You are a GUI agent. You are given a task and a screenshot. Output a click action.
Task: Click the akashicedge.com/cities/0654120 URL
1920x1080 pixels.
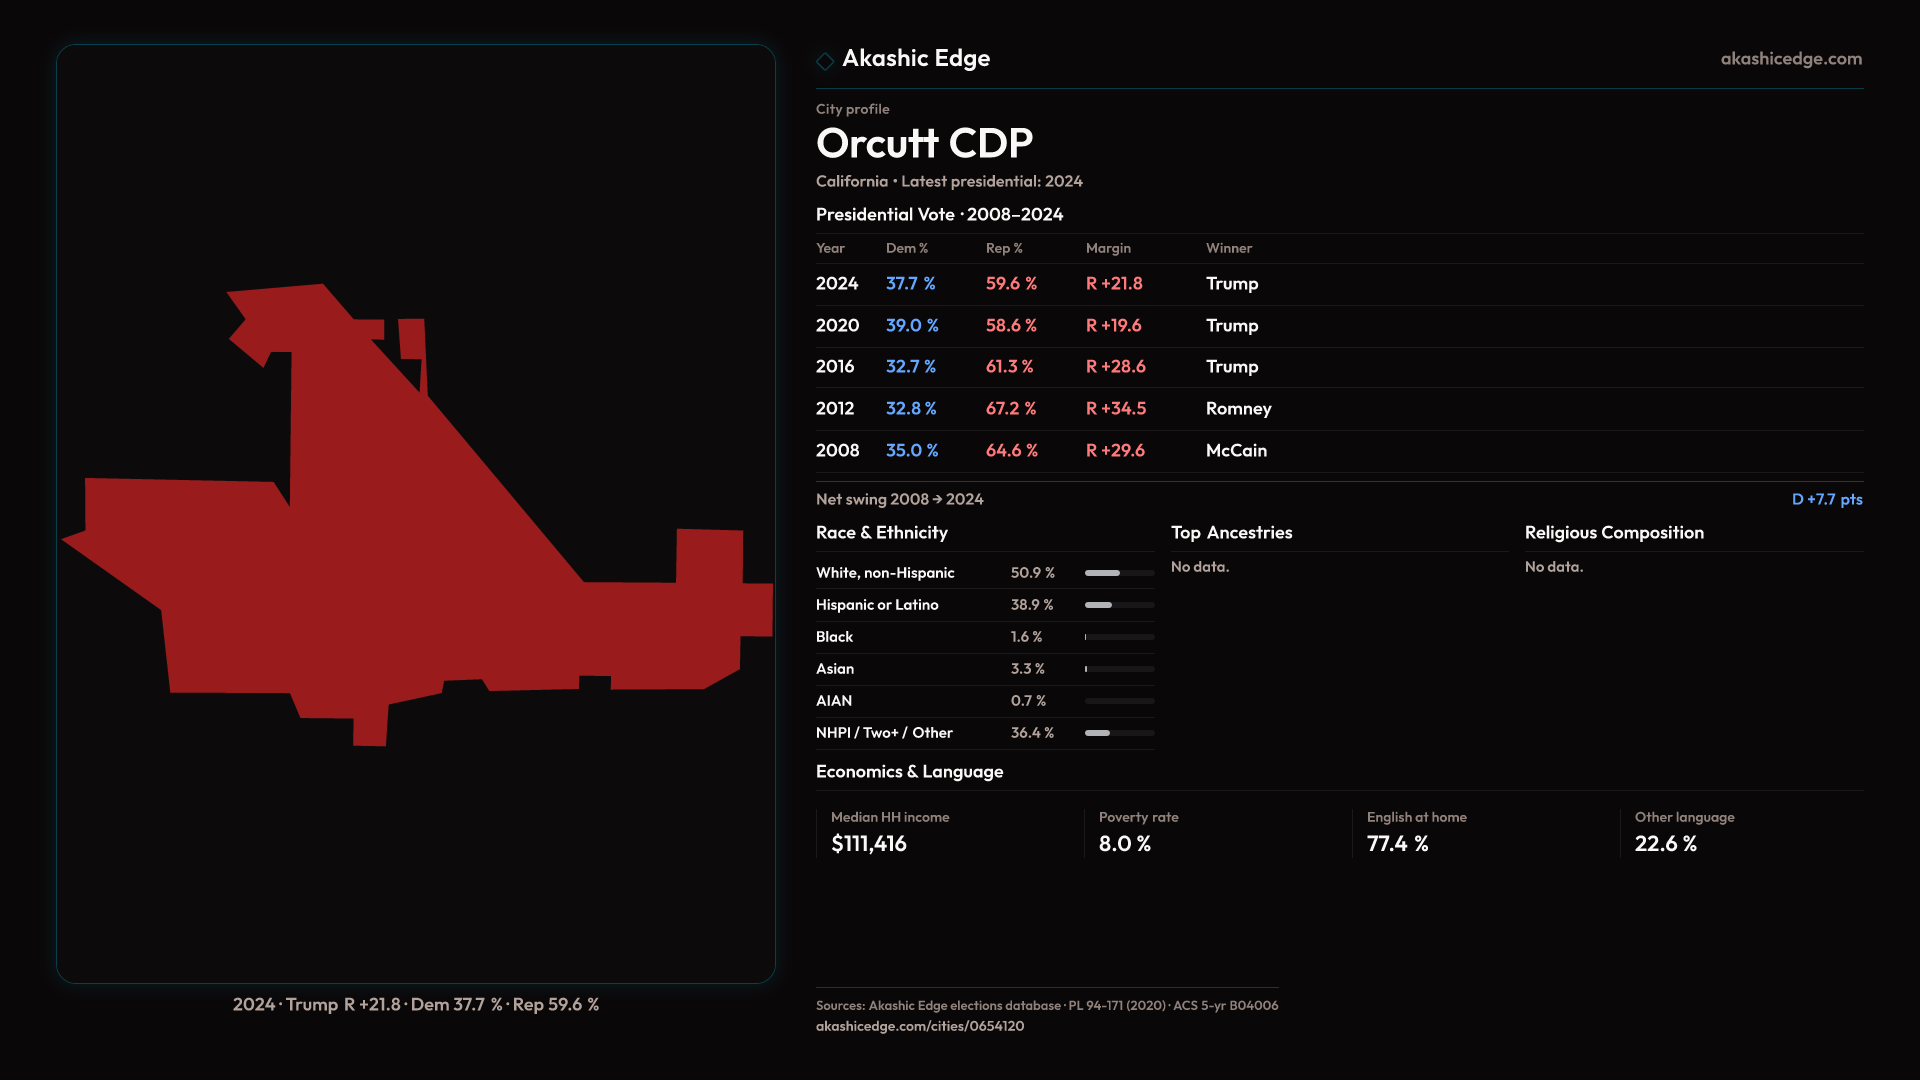click(x=919, y=1026)
